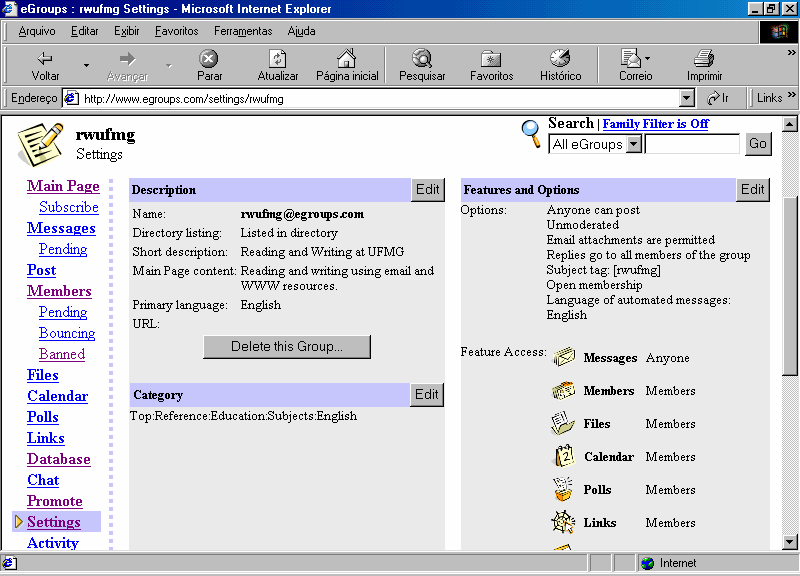
Task: Edit the Features and Options section
Action: 753,190
